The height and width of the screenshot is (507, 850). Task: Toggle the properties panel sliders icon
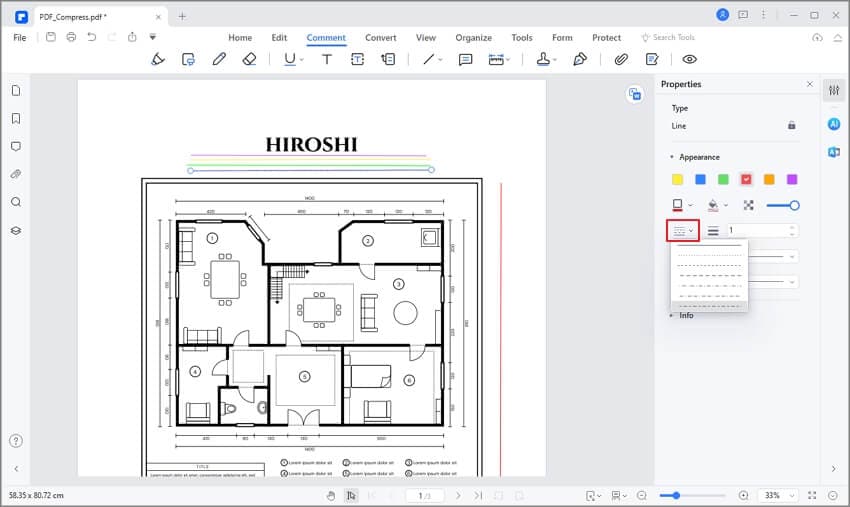[x=834, y=90]
